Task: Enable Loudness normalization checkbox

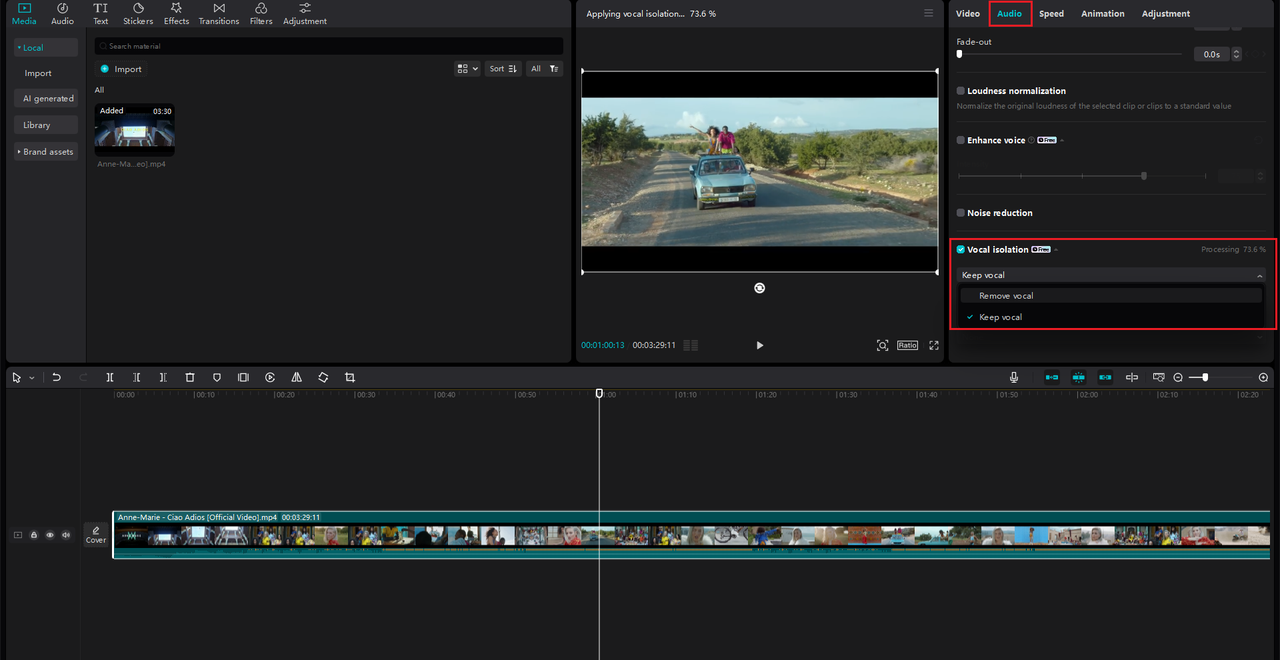Action: (961, 91)
